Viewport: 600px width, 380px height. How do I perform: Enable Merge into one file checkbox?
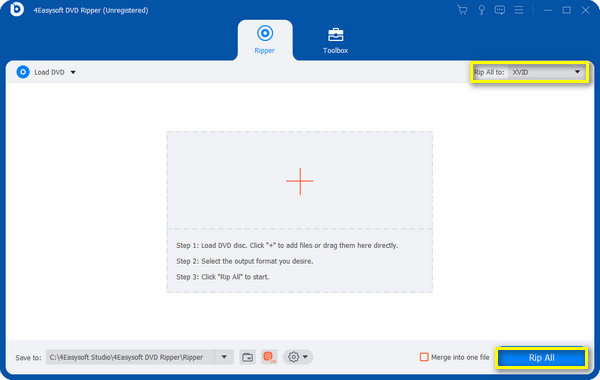pyautogui.click(x=424, y=357)
